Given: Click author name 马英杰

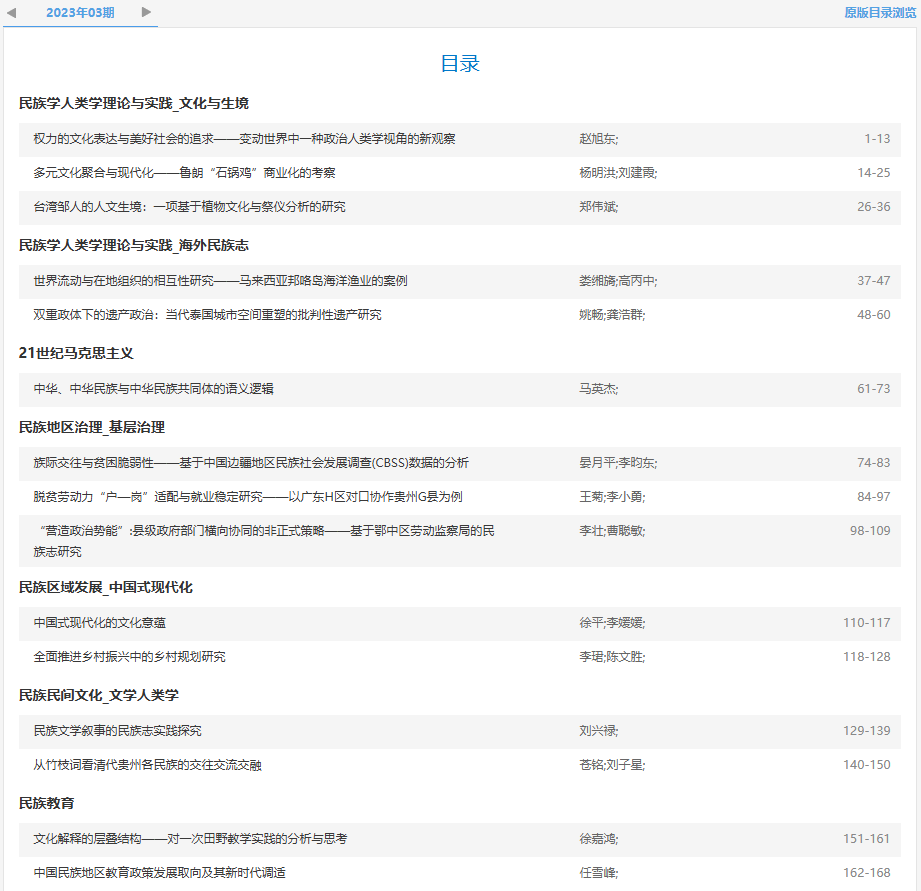Looking at the screenshot, I should 598,389.
